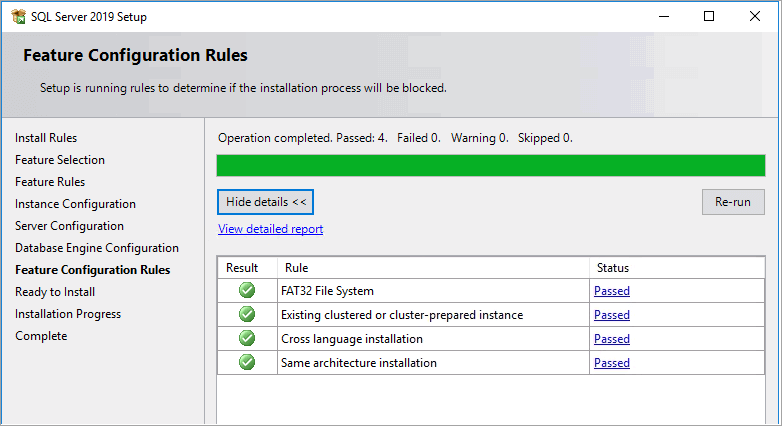782x426 pixels.
Task: Select Installation Progress step
Action: point(68,314)
